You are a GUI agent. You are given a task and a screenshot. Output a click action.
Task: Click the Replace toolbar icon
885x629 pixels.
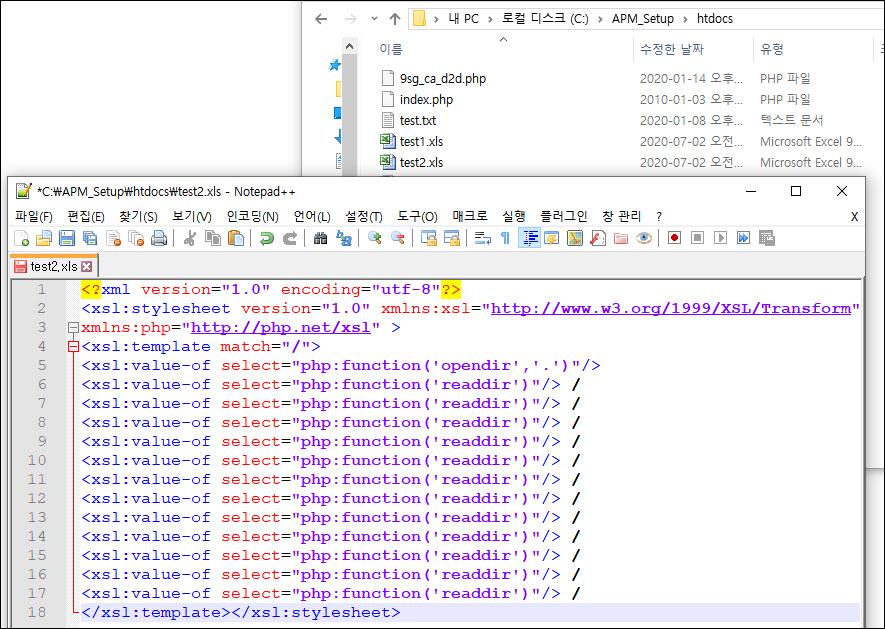tap(344, 238)
